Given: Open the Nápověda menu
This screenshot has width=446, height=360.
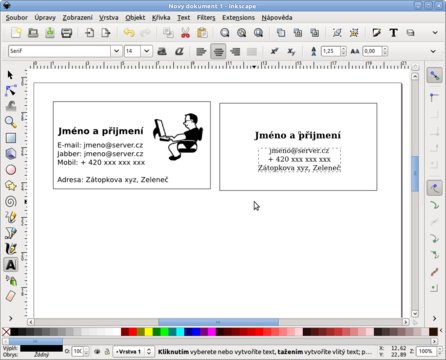Looking at the screenshot, I should point(277,17).
